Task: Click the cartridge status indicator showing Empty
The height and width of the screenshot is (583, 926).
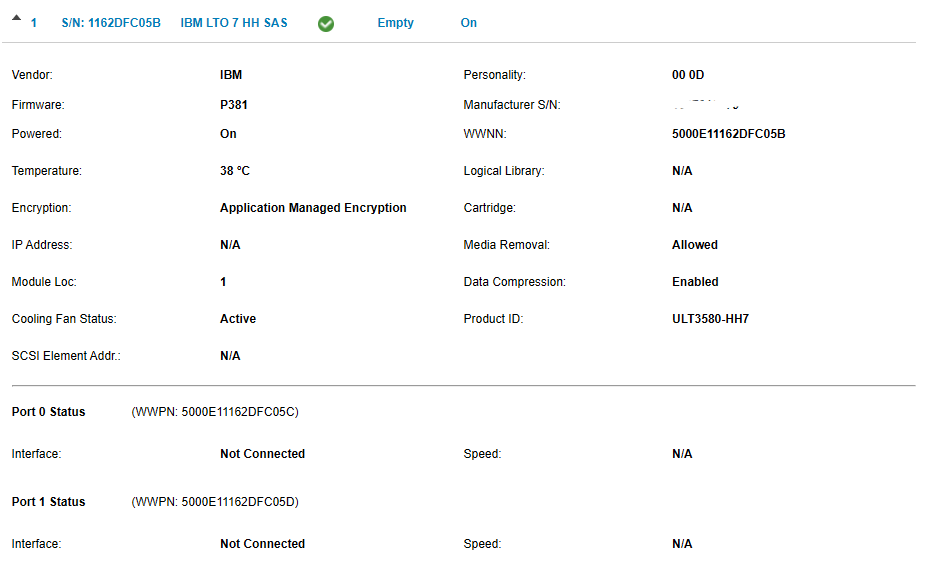Action: tap(395, 22)
